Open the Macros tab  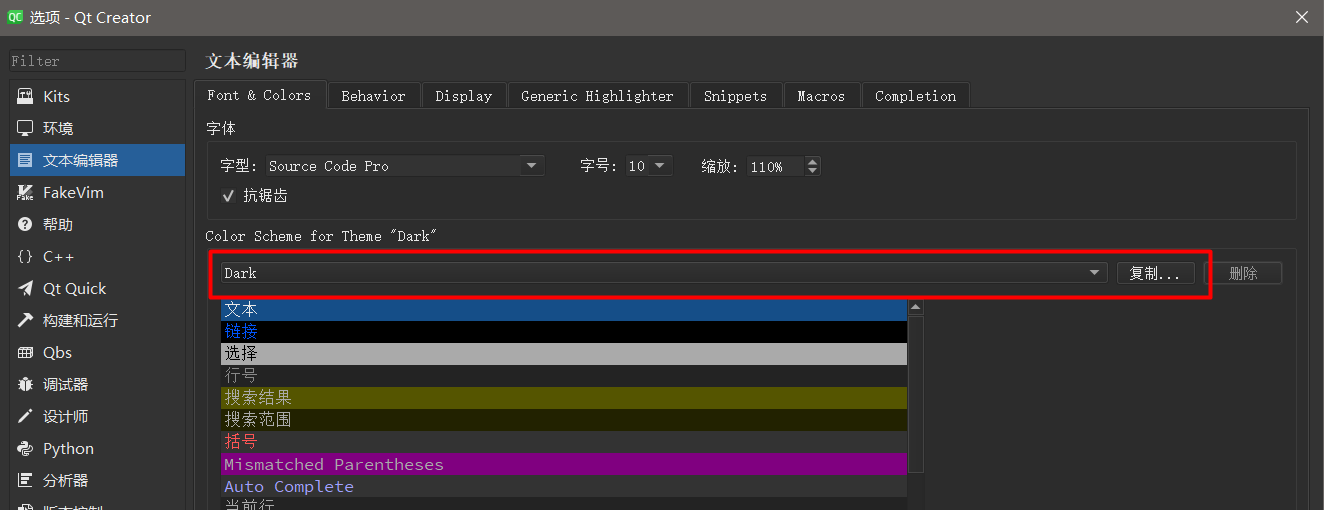coord(821,96)
